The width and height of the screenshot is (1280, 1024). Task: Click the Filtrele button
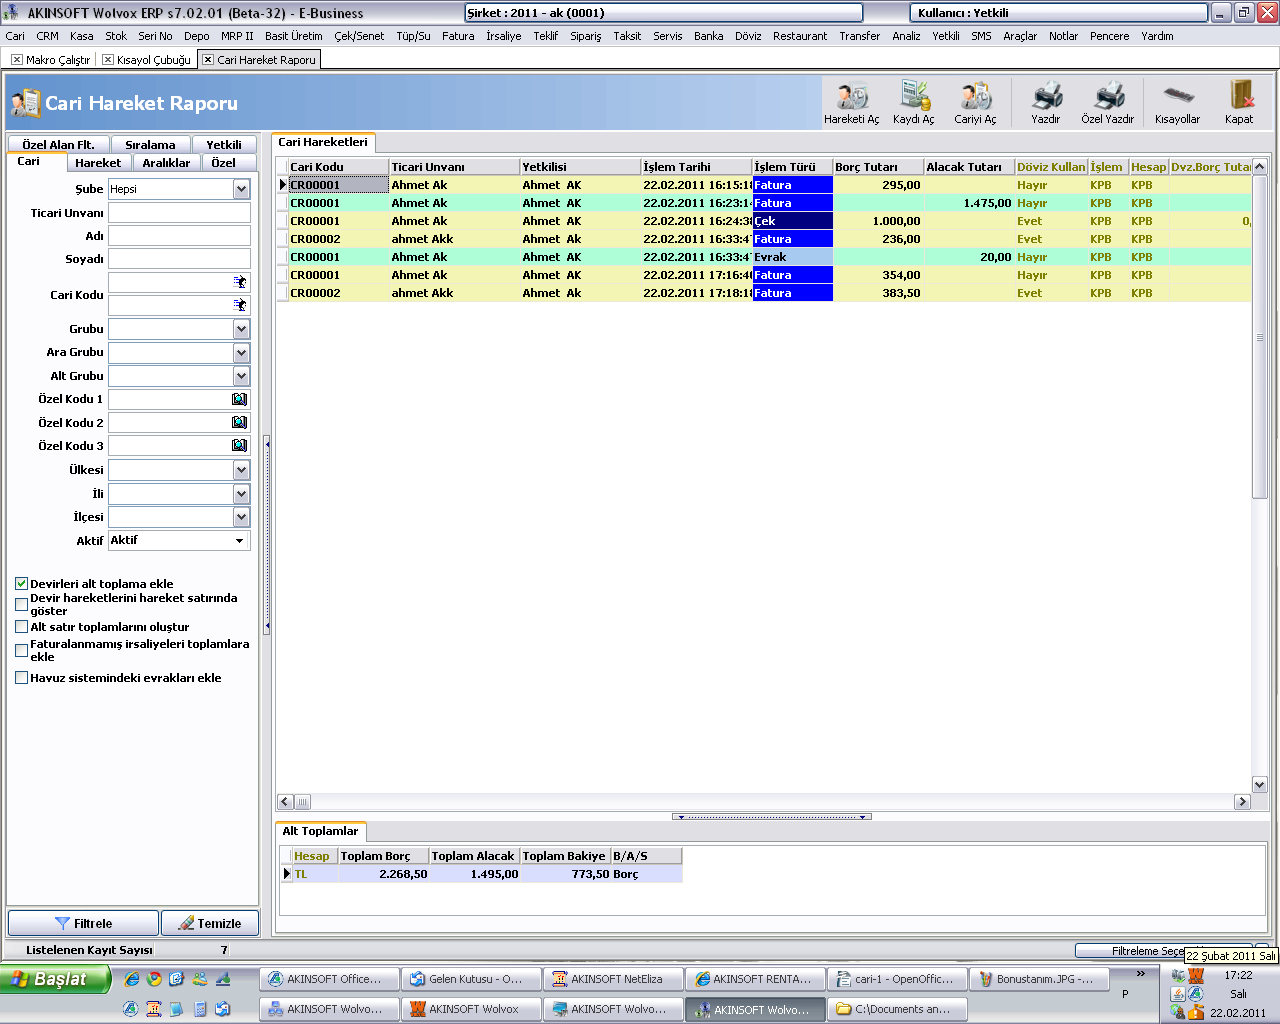[83, 923]
